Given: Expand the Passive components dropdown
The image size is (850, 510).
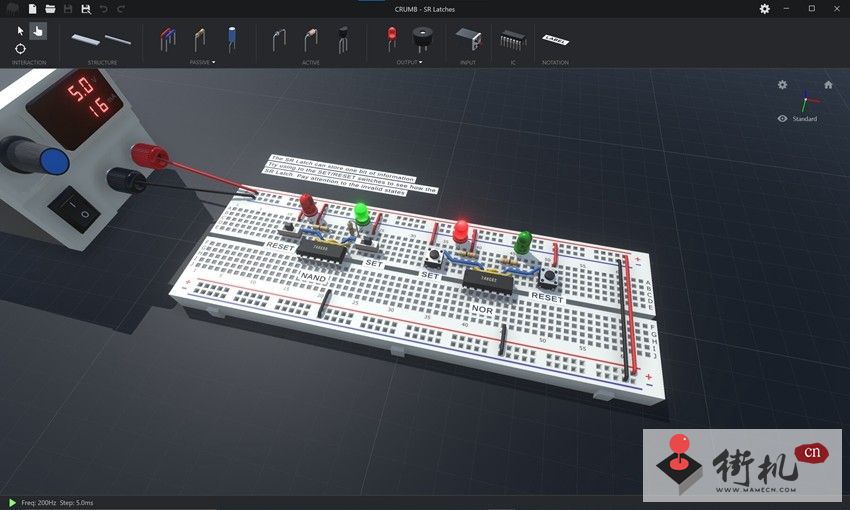Looking at the screenshot, I should [x=202, y=62].
